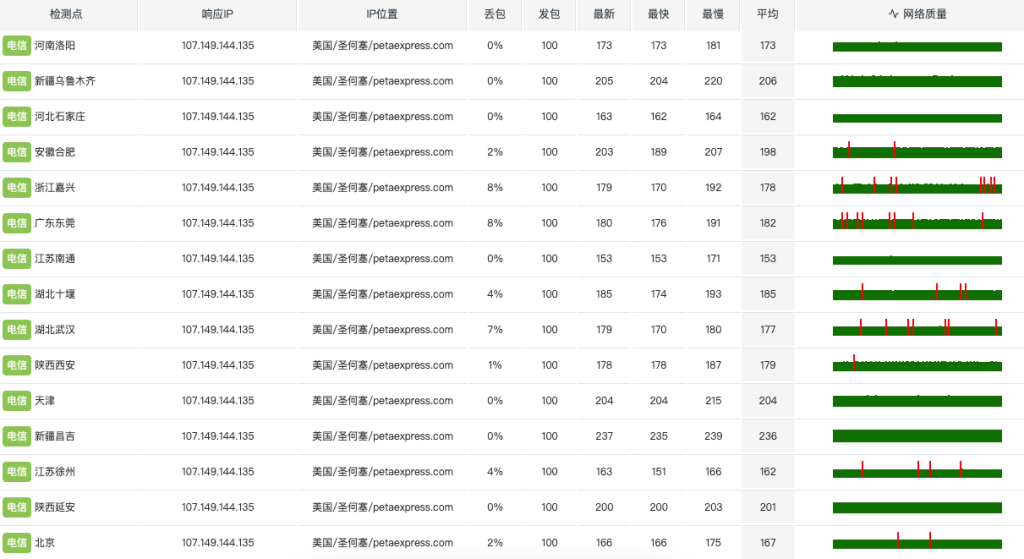1024x559 pixels.
Task: Click the network quality graph for 湖北十堰
Action: (917, 292)
